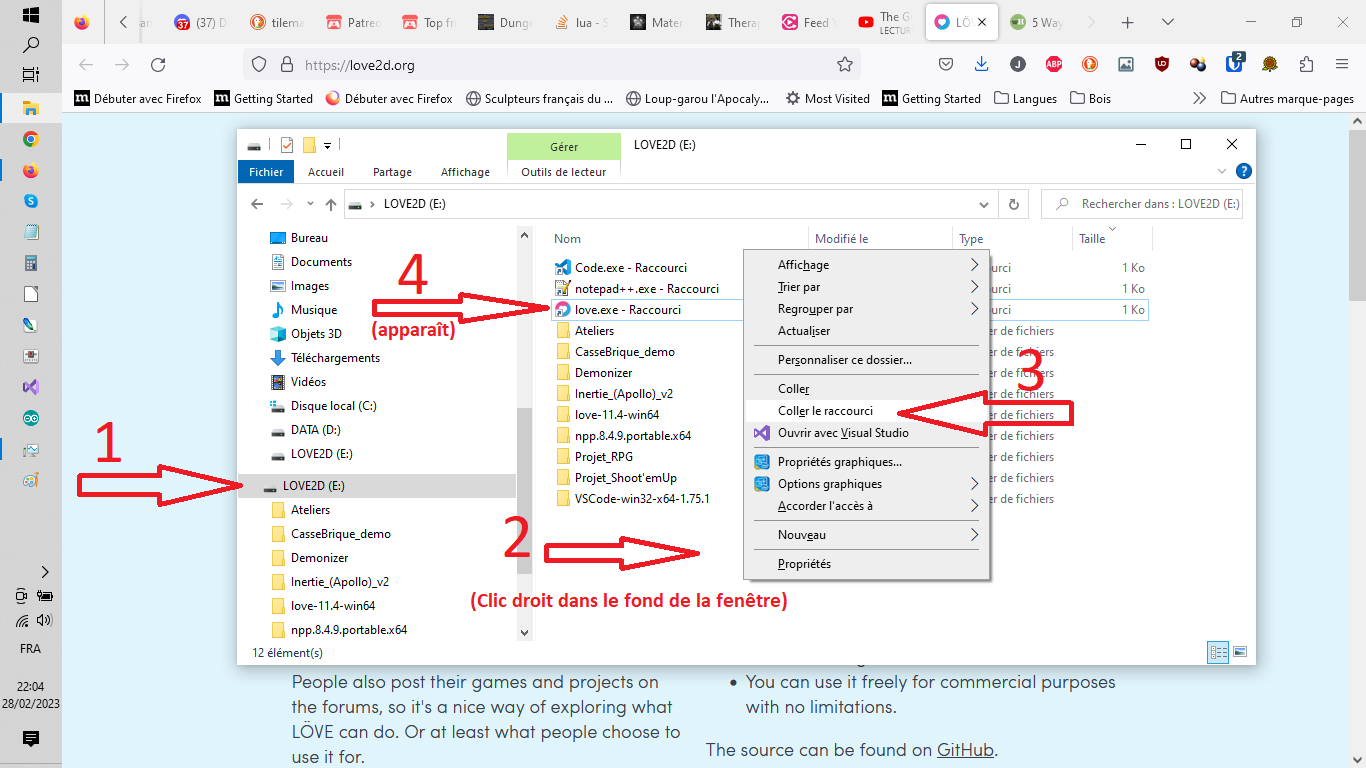Switch to the Accueil ribbon tab
The image size is (1366, 768).
326,172
